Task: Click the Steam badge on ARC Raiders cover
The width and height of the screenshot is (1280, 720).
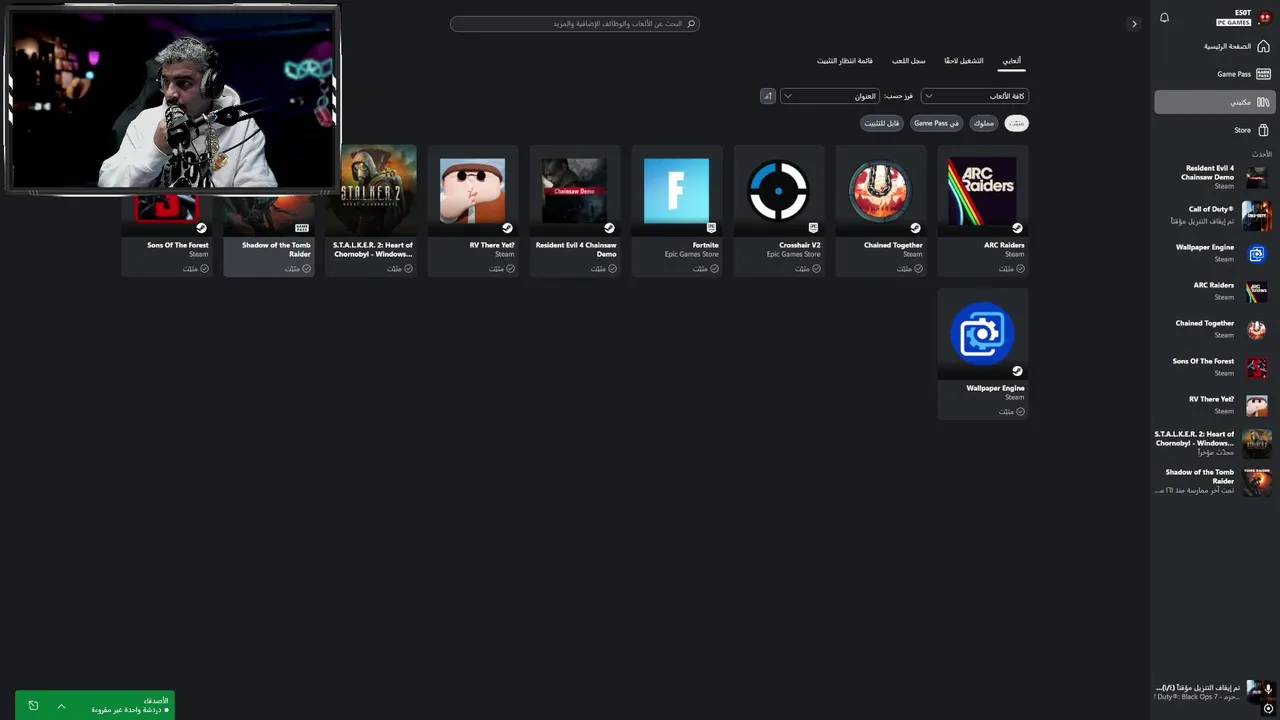Action: coord(1017,228)
